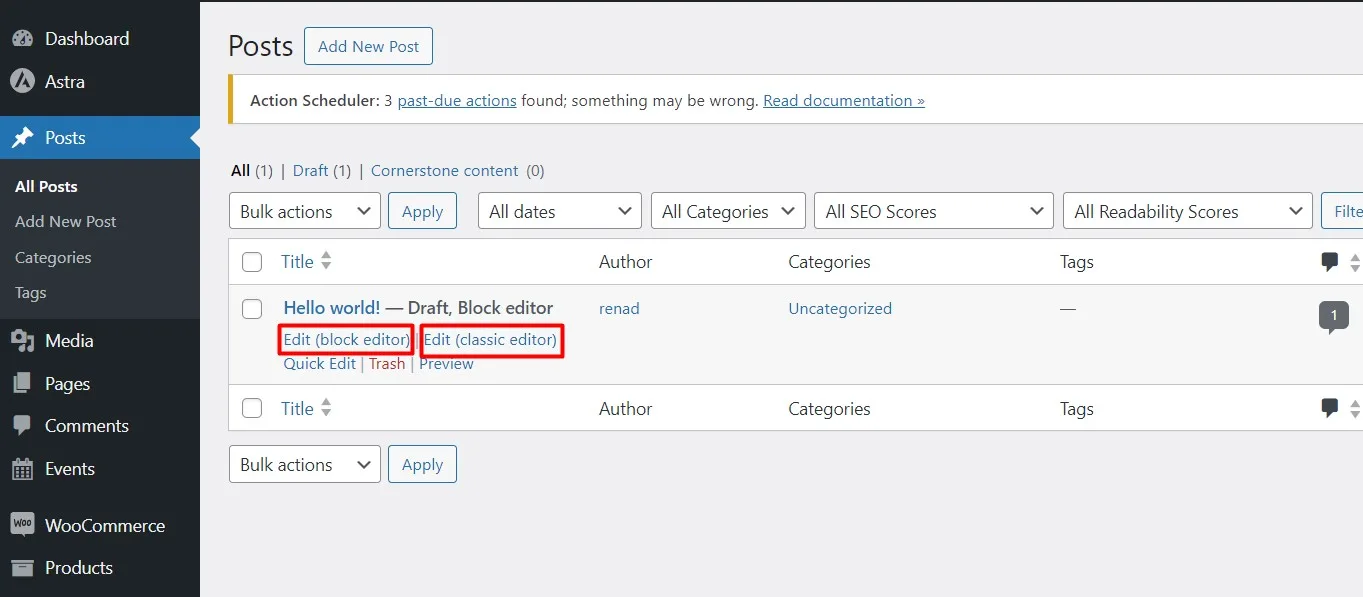Click the Posts pushpin icon
The image size is (1363, 597).
(x=22, y=138)
